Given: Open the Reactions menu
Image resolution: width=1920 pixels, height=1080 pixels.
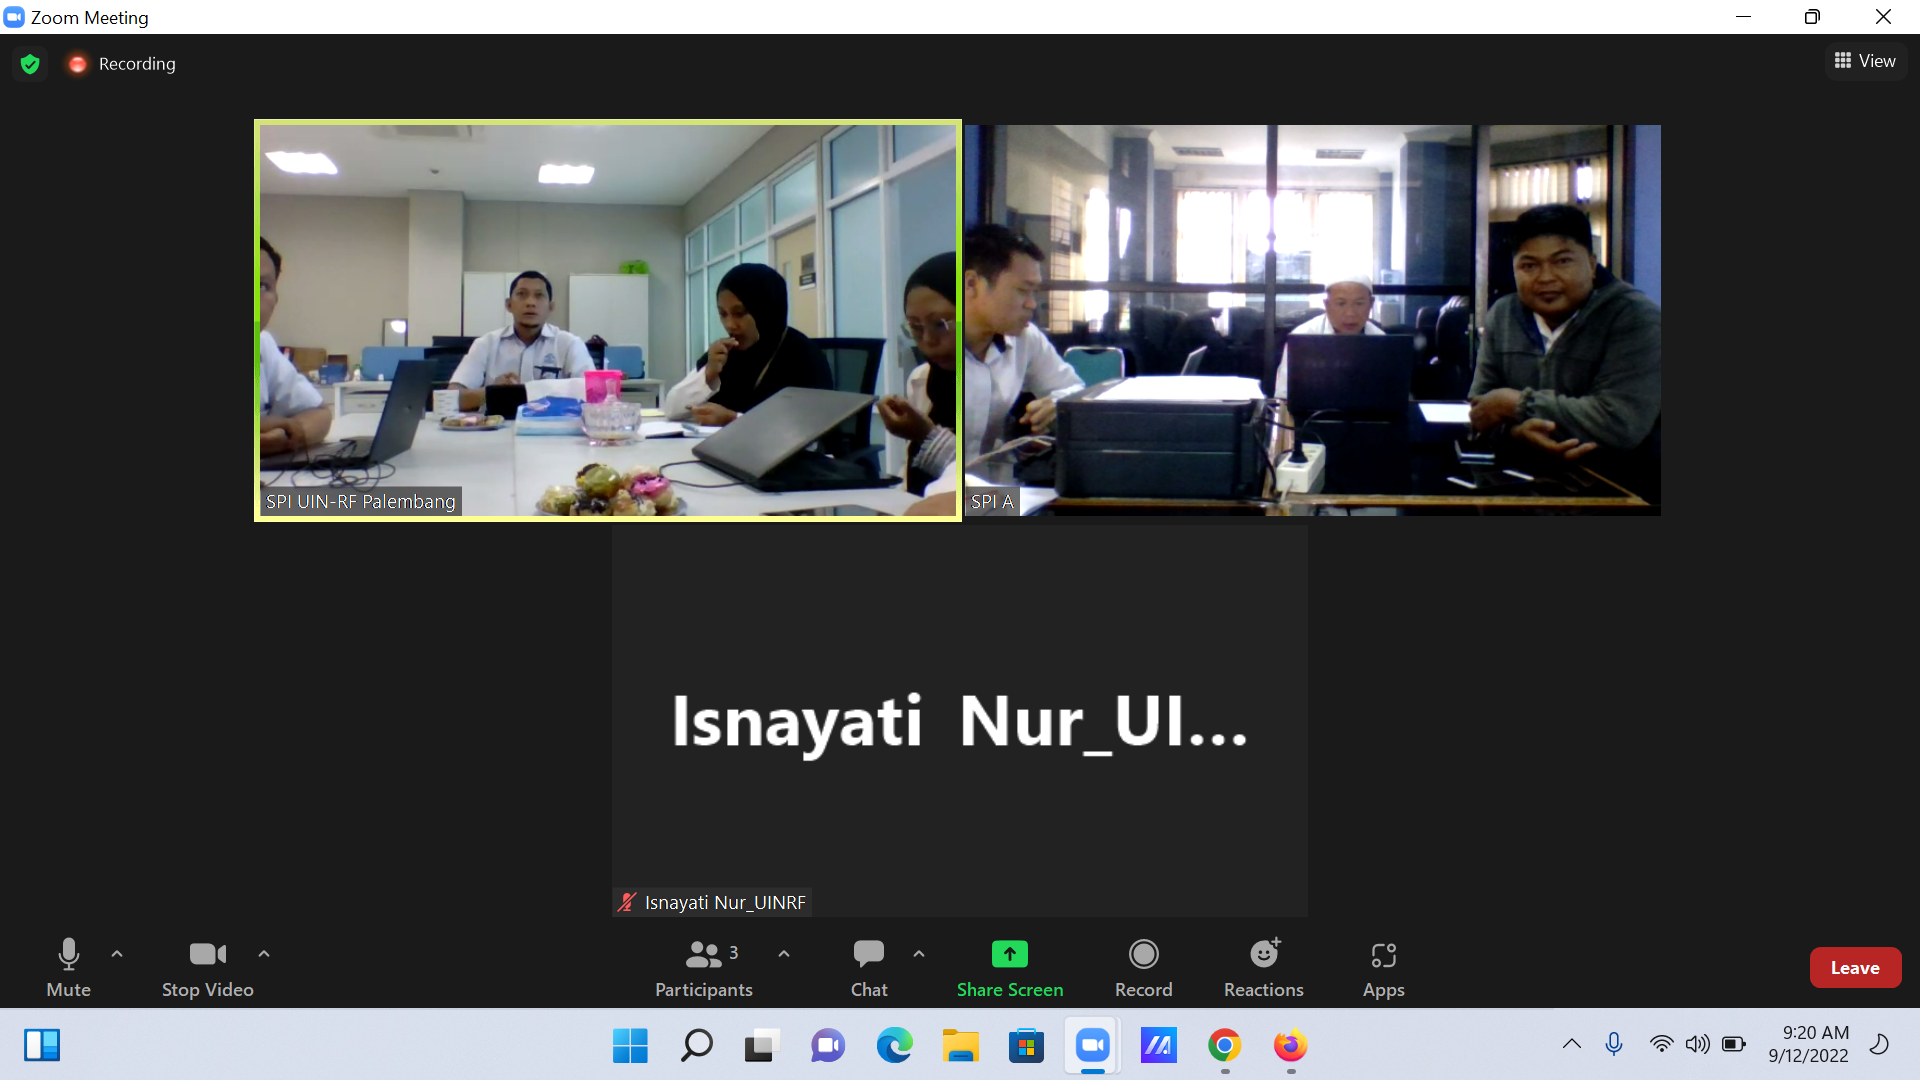Looking at the screenshot, I should pos(1263,968).
